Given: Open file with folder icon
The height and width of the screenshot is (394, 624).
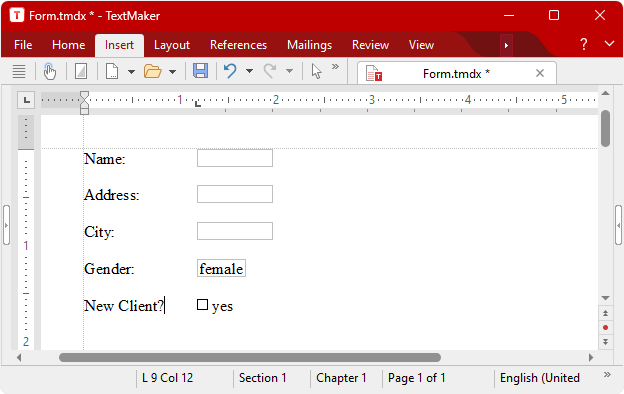Looking at the screenshot, I should [x=153, y=72].
